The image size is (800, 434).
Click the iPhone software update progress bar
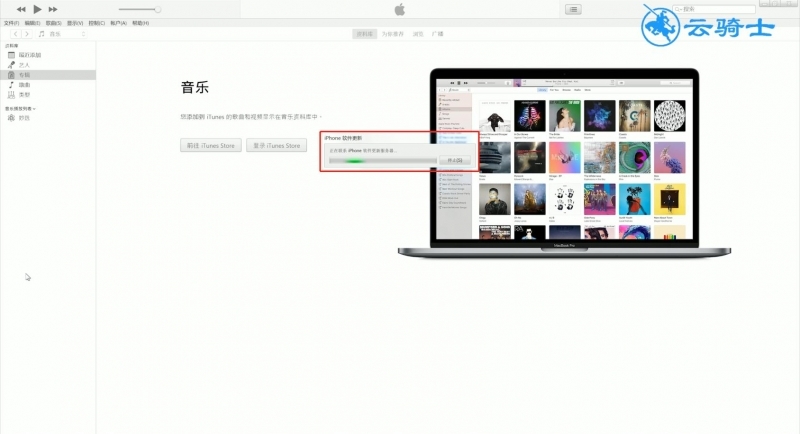383,161
